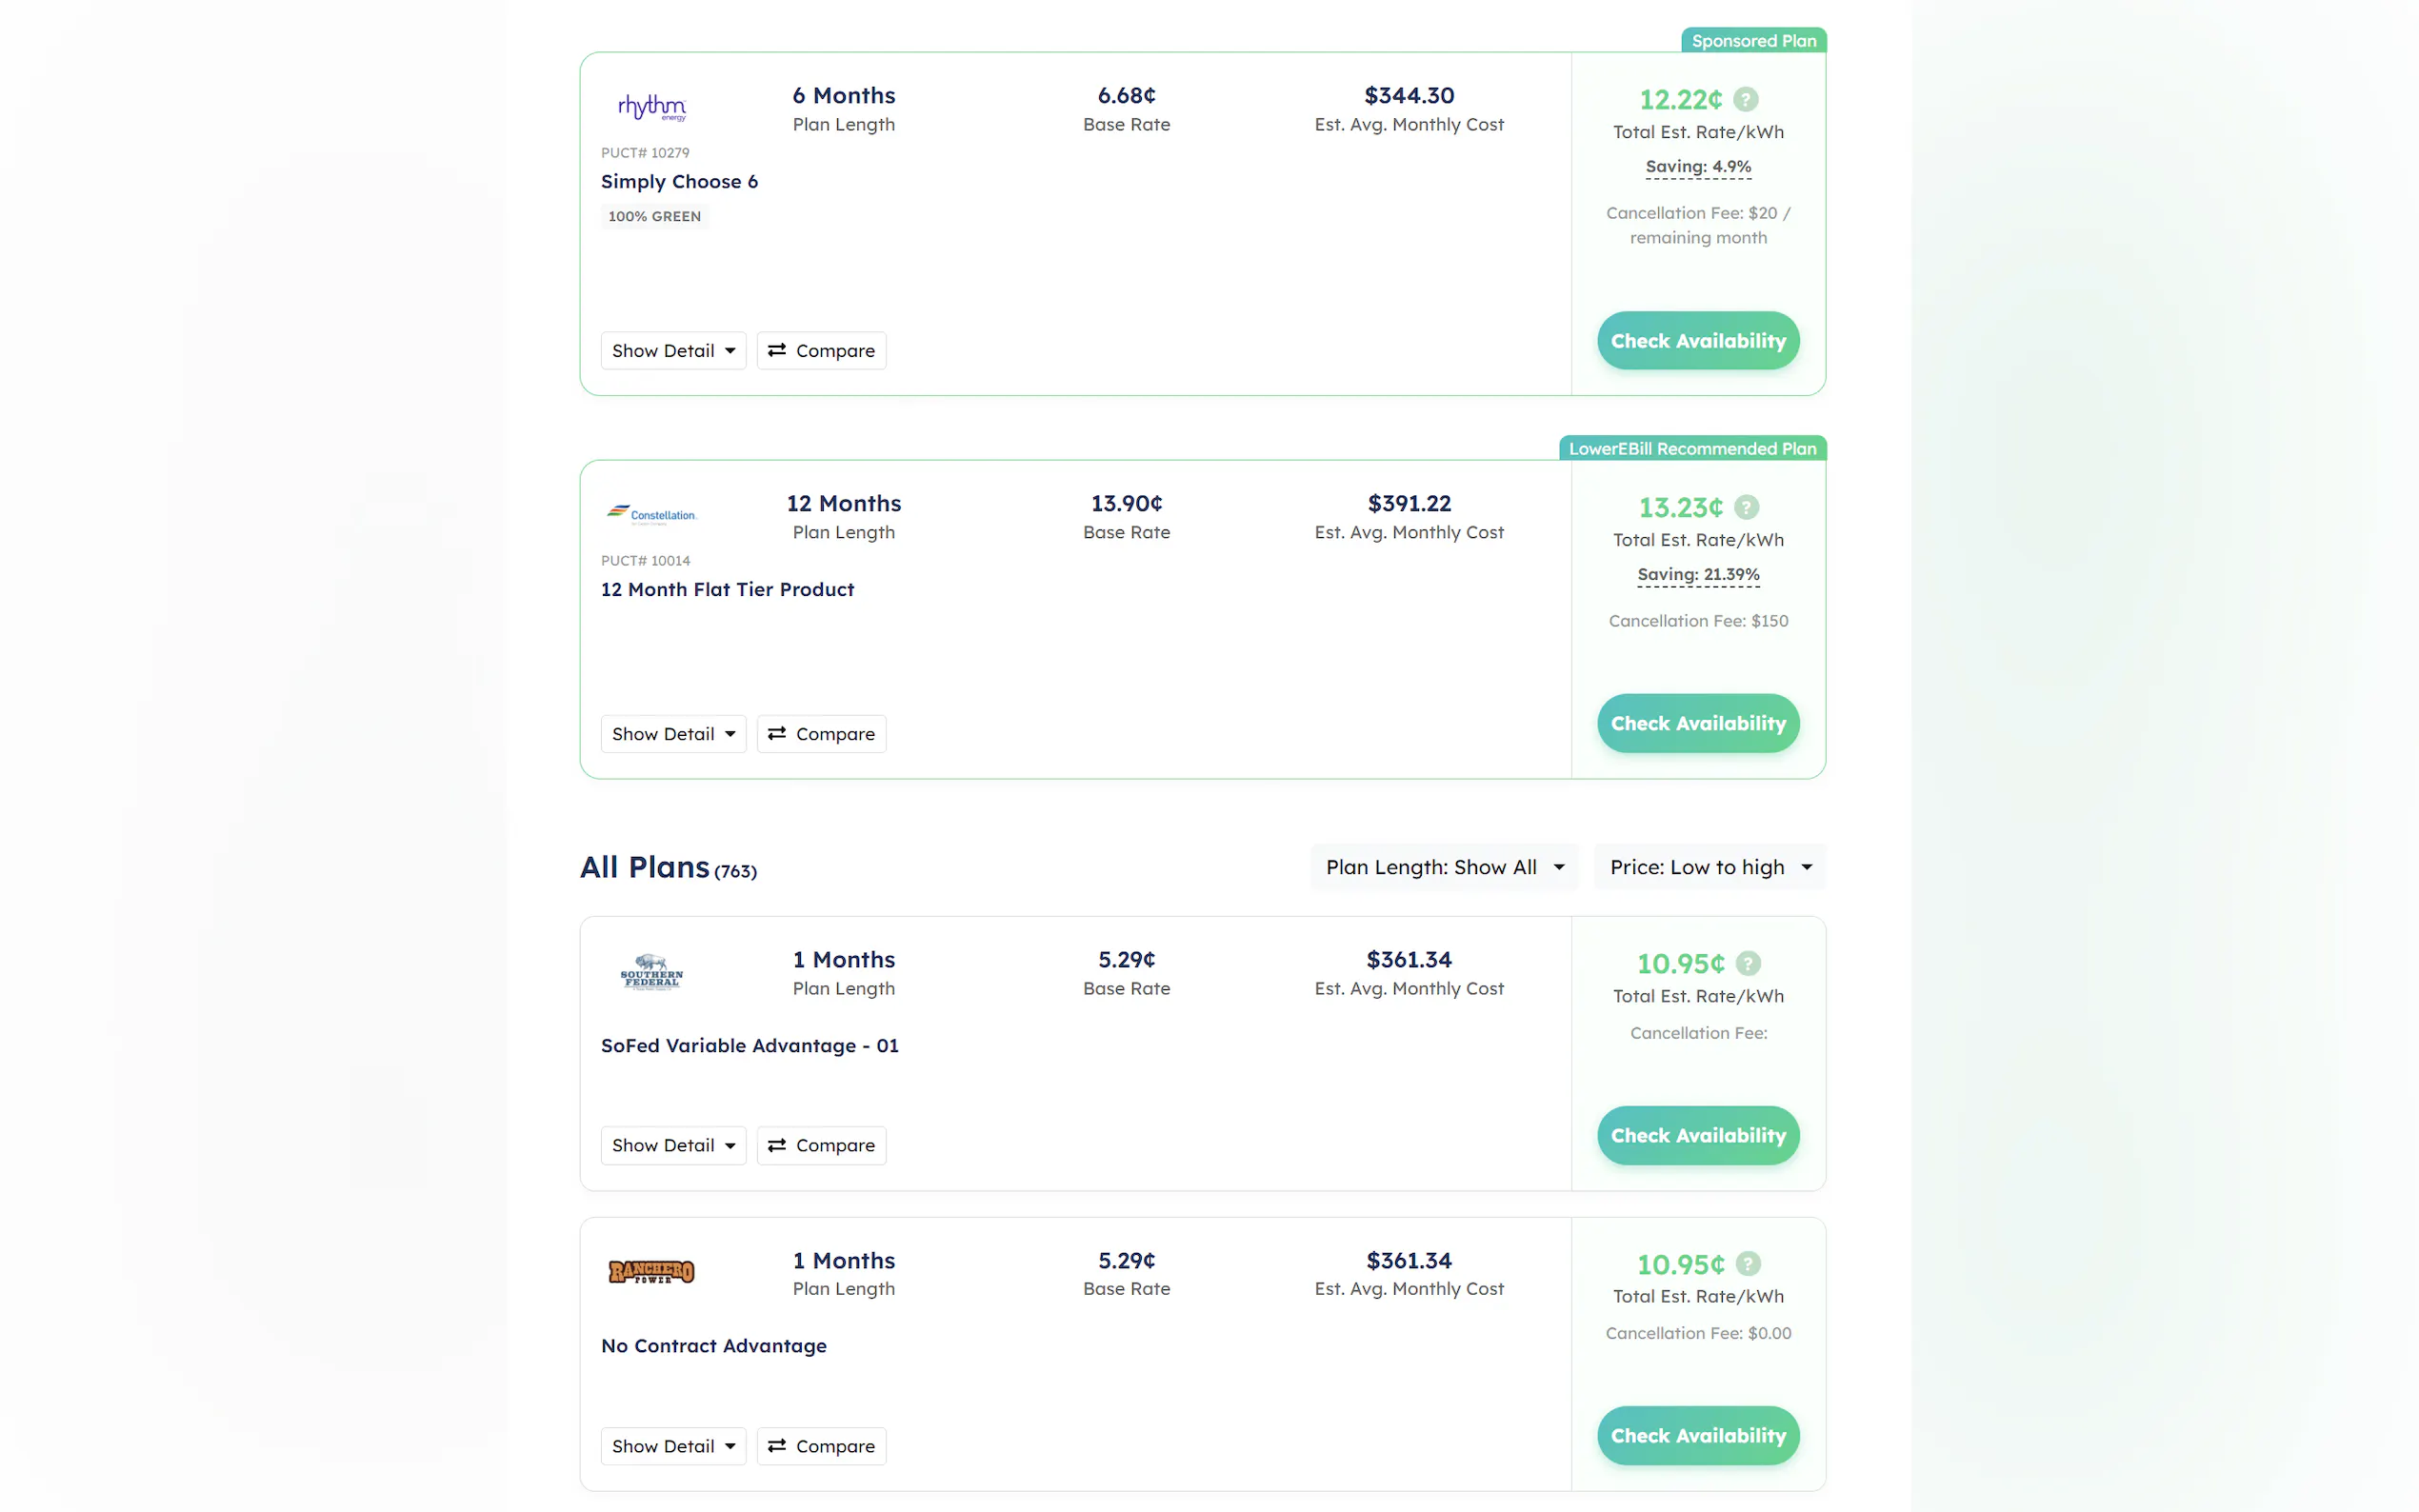Click help icon beside Ranchero Power 10.95¢ rate

[1747, 1264]
